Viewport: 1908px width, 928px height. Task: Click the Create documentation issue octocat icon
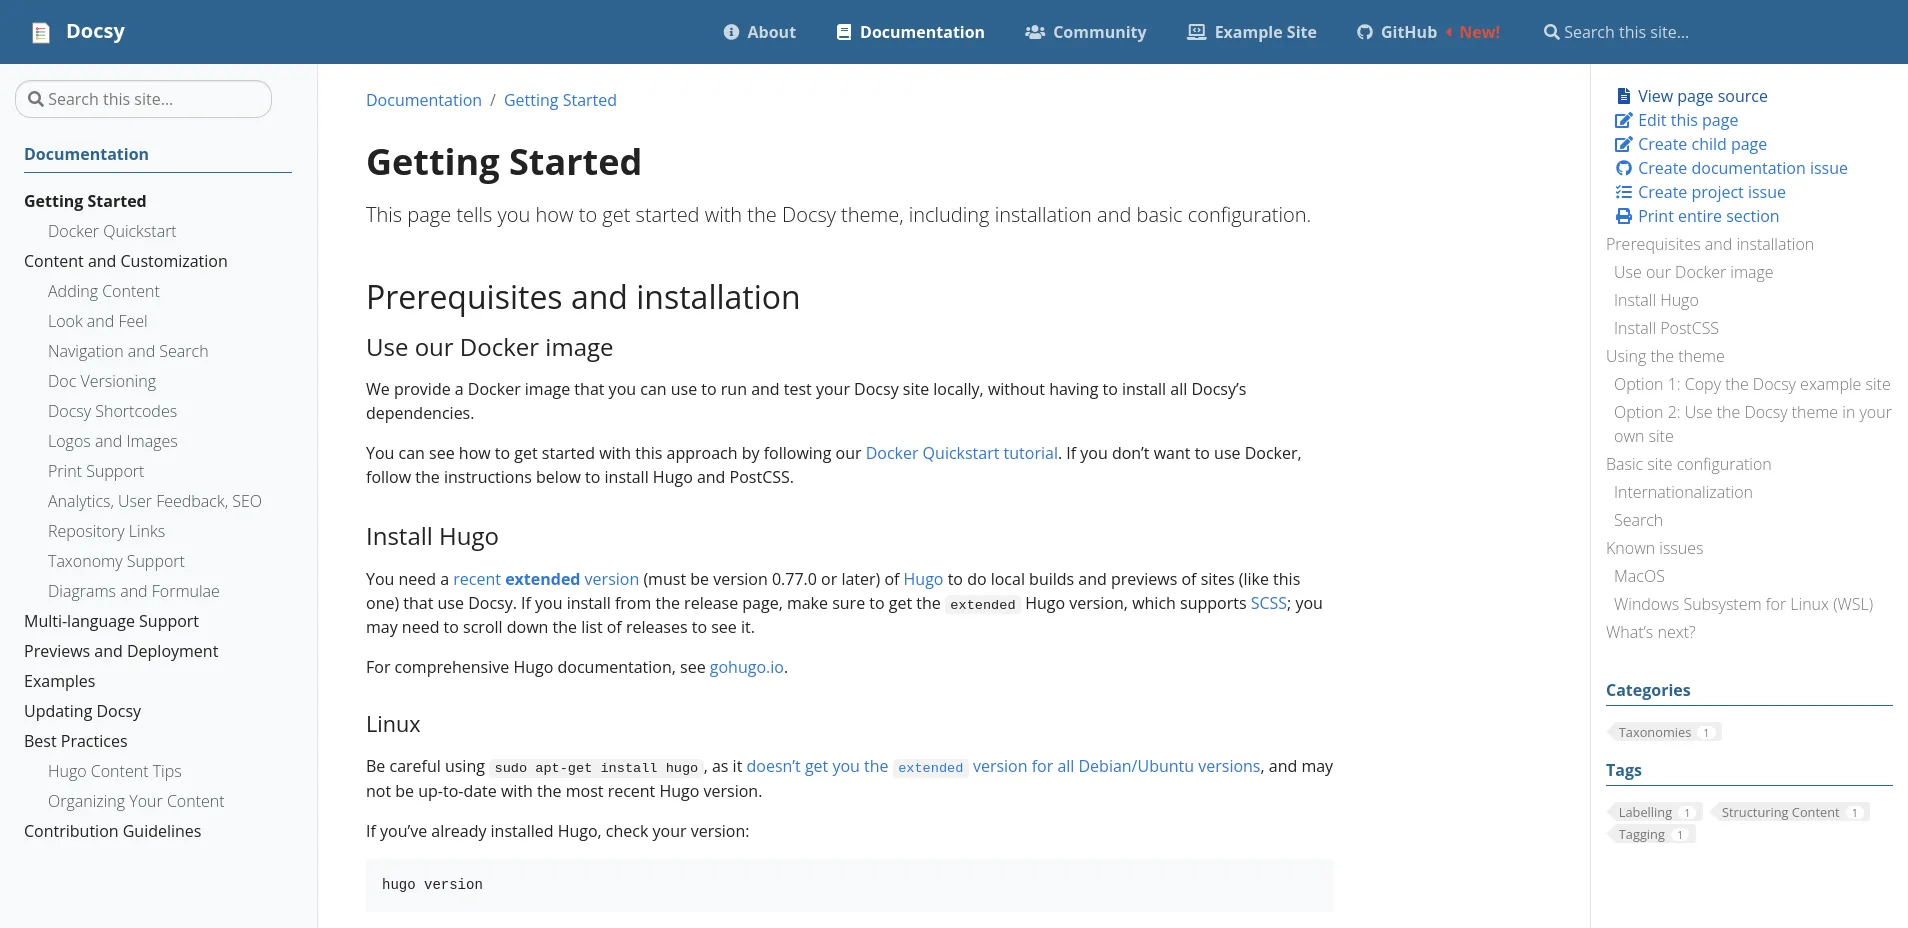pos(1622,168)
